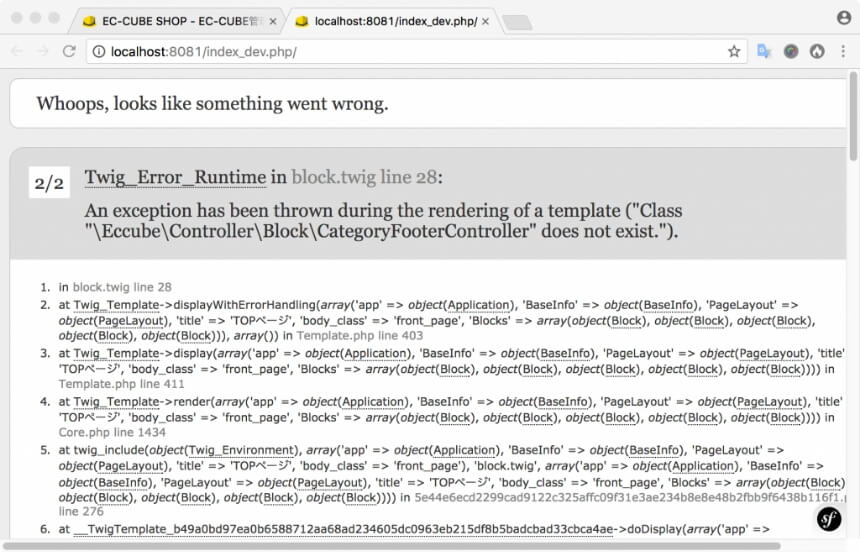Bookmark this page with the star icon
Viewport: 860px width, 552px height.
734,52
